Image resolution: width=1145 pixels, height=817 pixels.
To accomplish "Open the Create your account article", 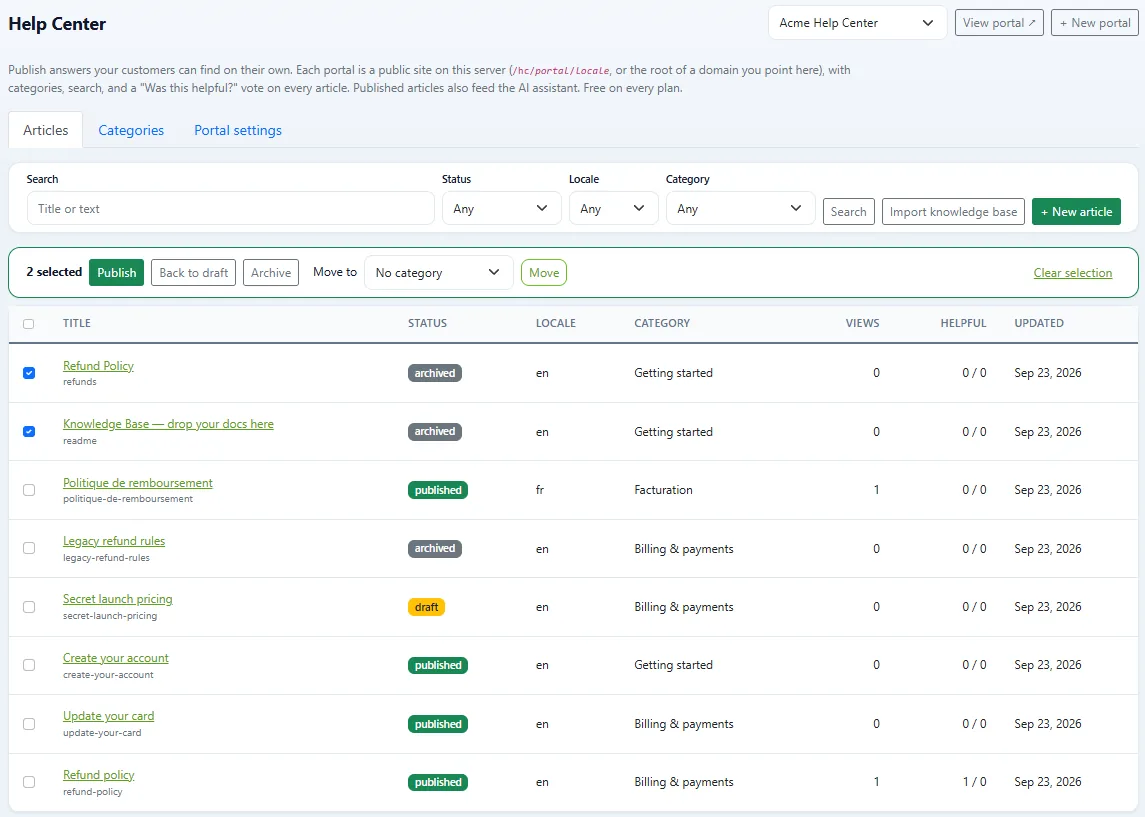I will (115, 658).
